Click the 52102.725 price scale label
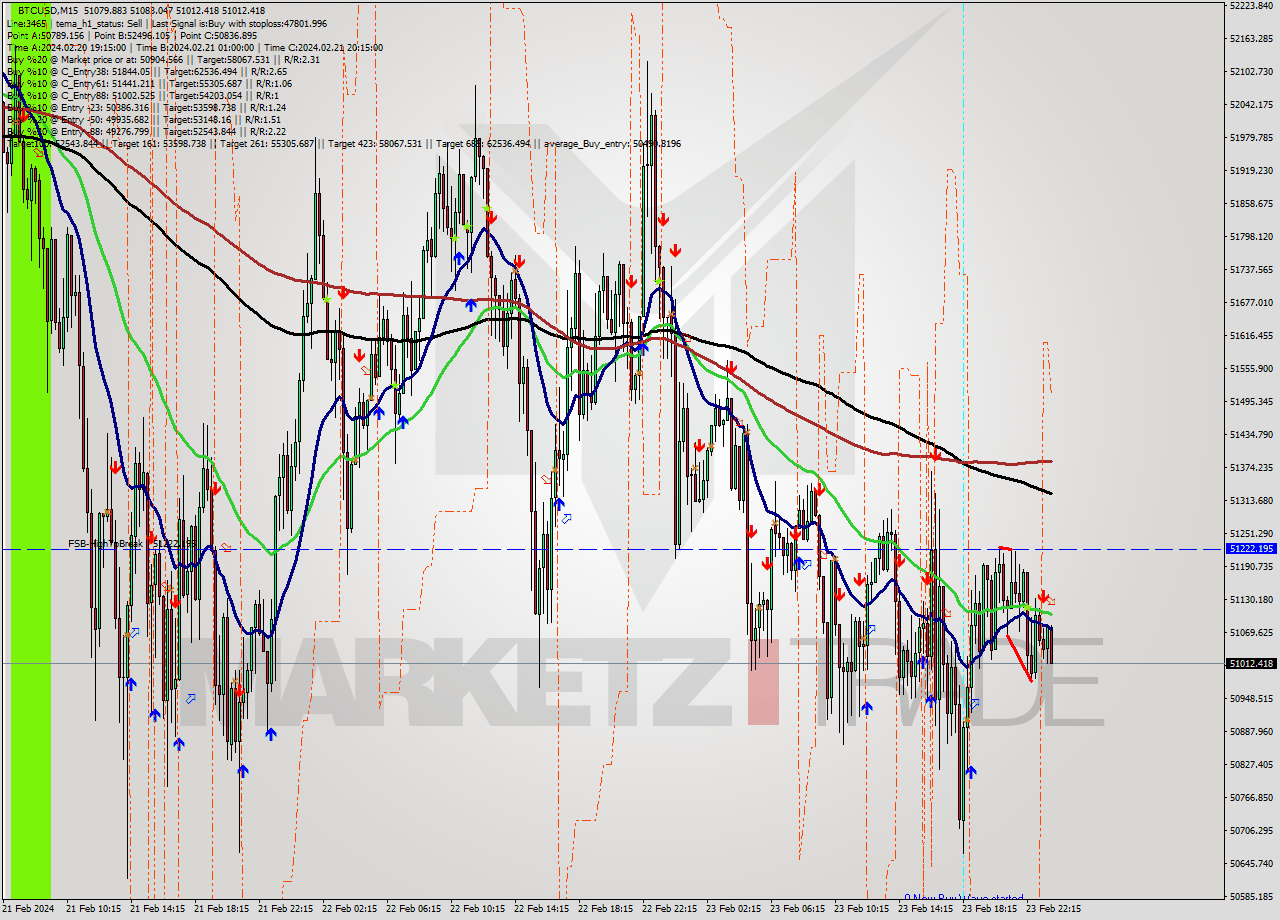This screenshot has height=920, width=1280. click(x=1252, y=71)
